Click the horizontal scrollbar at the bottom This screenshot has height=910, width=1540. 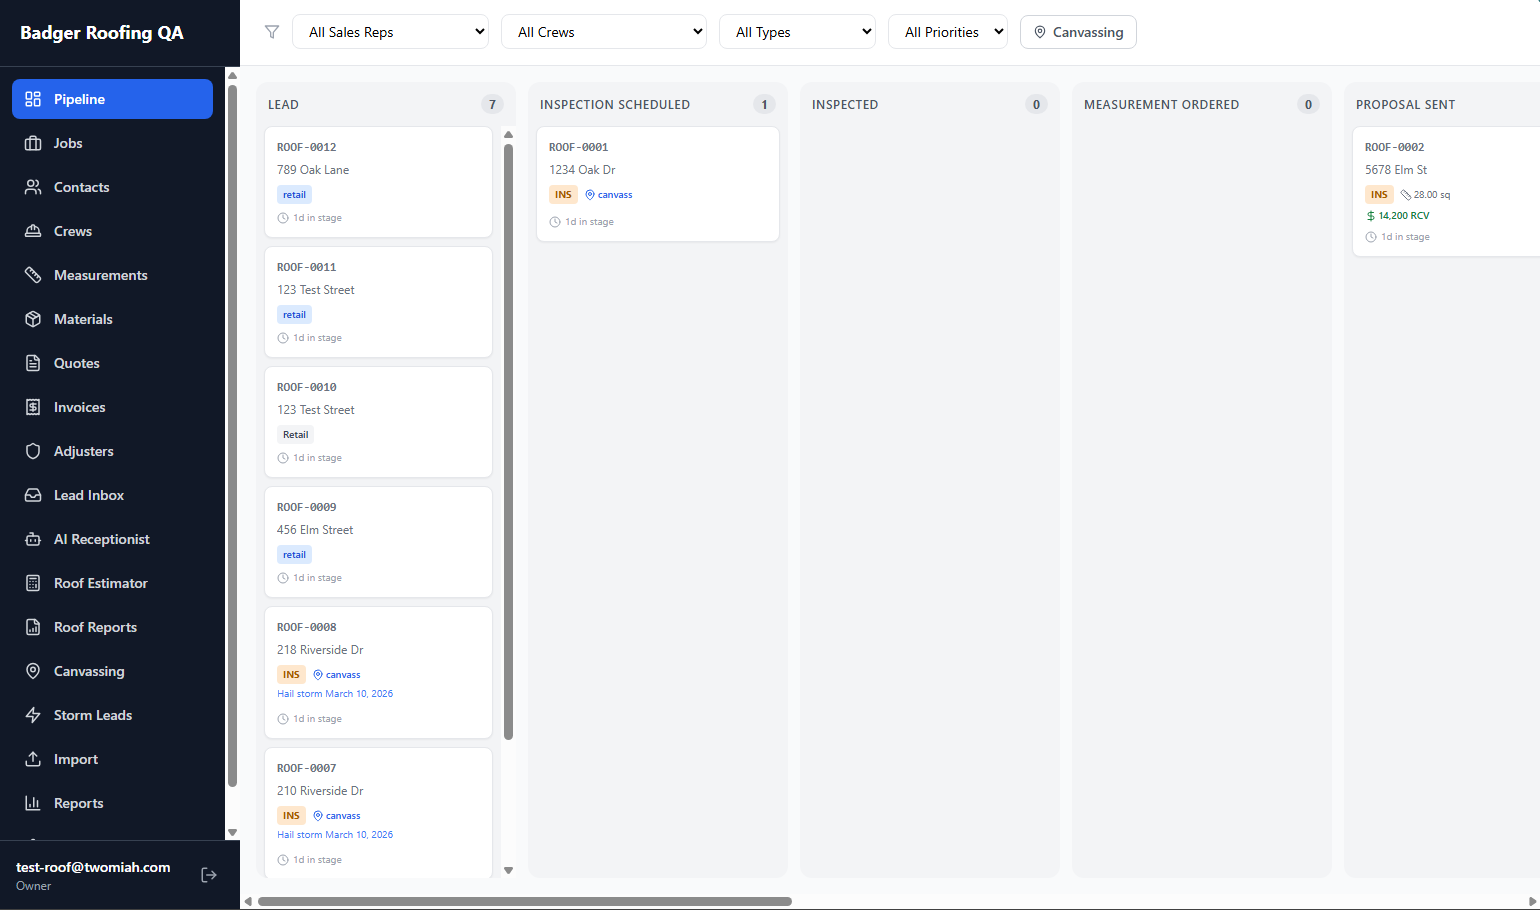(x=525, y=901)
